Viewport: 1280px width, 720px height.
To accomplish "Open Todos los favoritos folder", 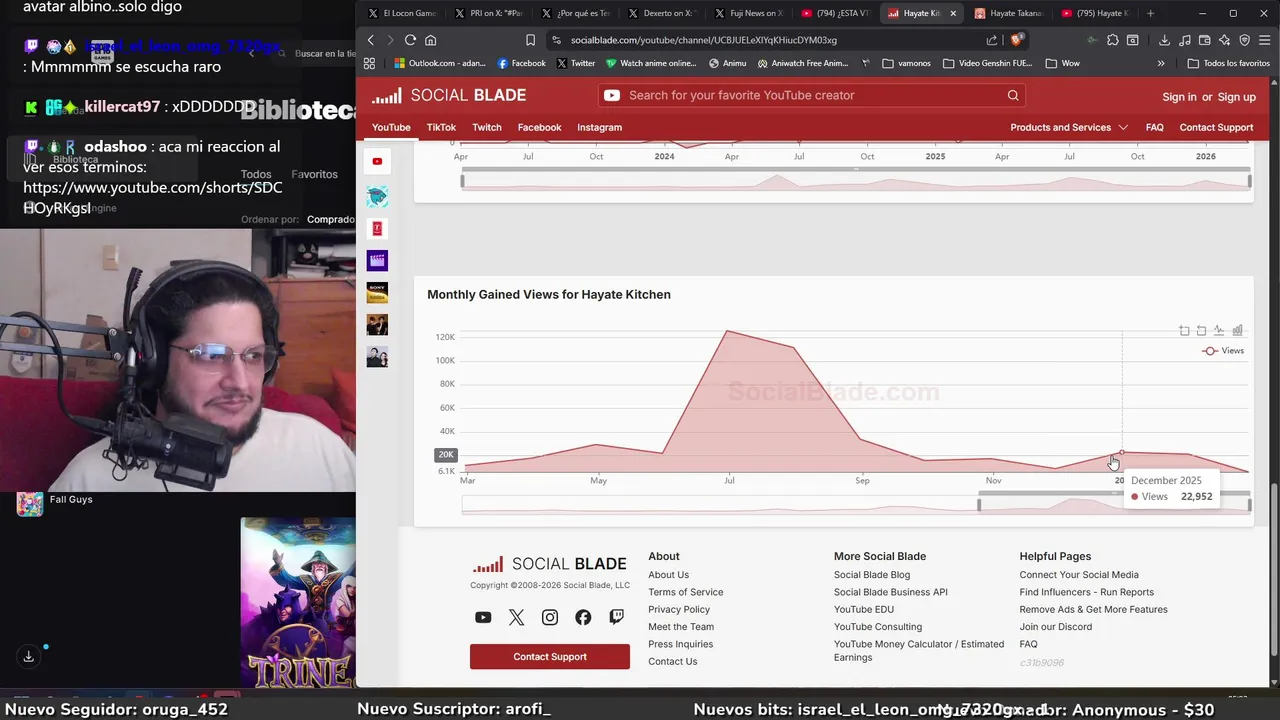I will (x=1228, y=63).
